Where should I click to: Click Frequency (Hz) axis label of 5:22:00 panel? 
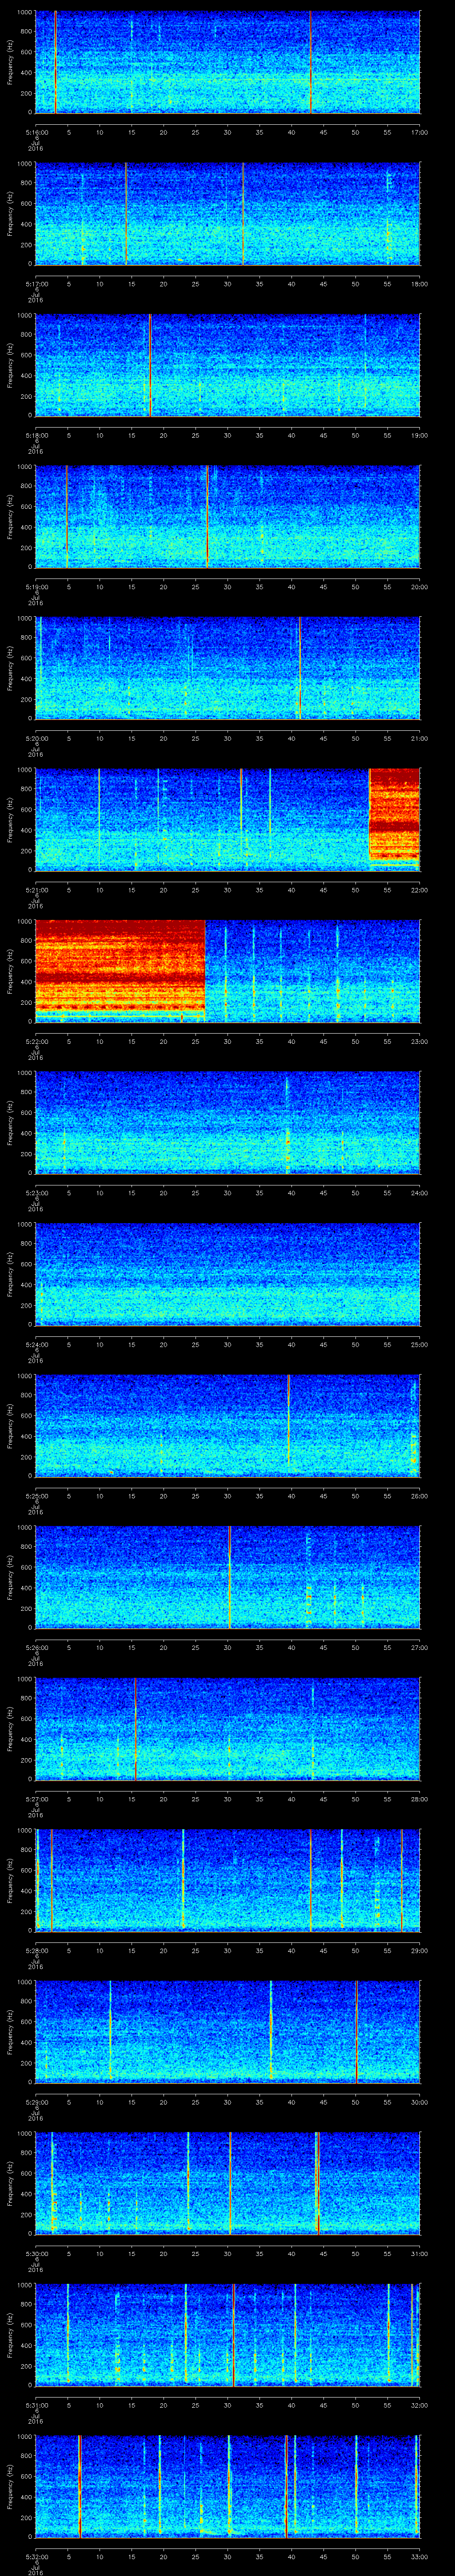click(10, 970)
